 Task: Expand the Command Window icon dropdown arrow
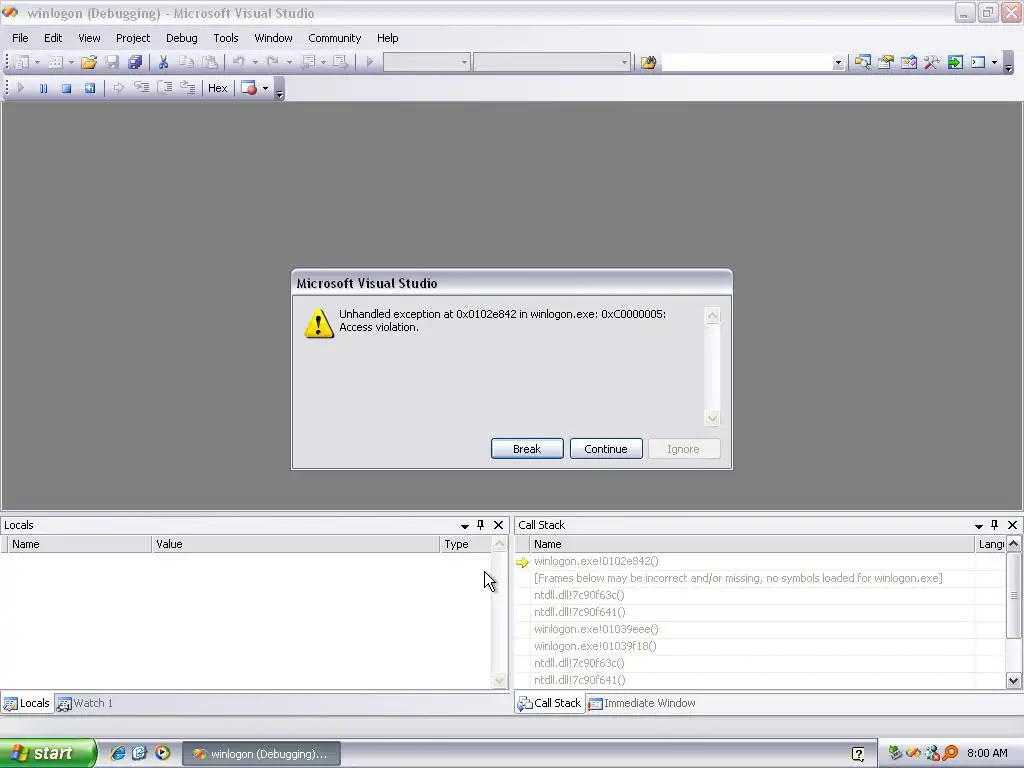coord(994,63)
